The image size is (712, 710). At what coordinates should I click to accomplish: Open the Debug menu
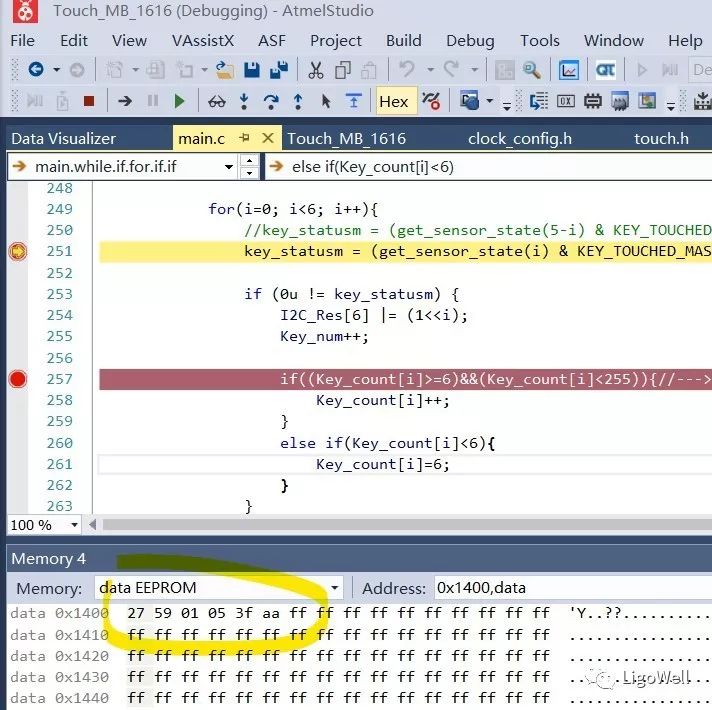(x=470, y=41)
